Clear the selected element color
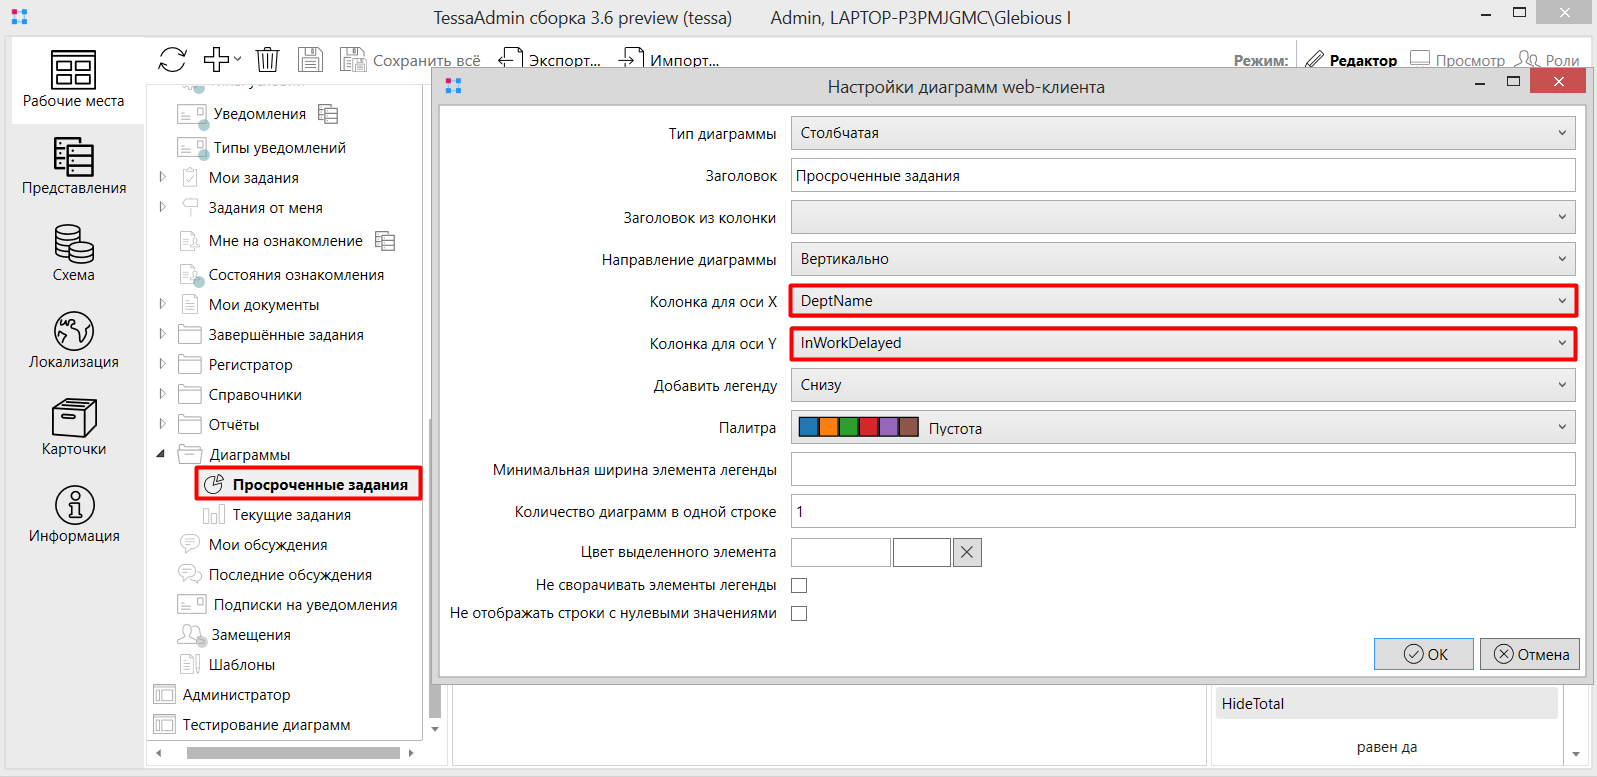 tap(967, 552)
